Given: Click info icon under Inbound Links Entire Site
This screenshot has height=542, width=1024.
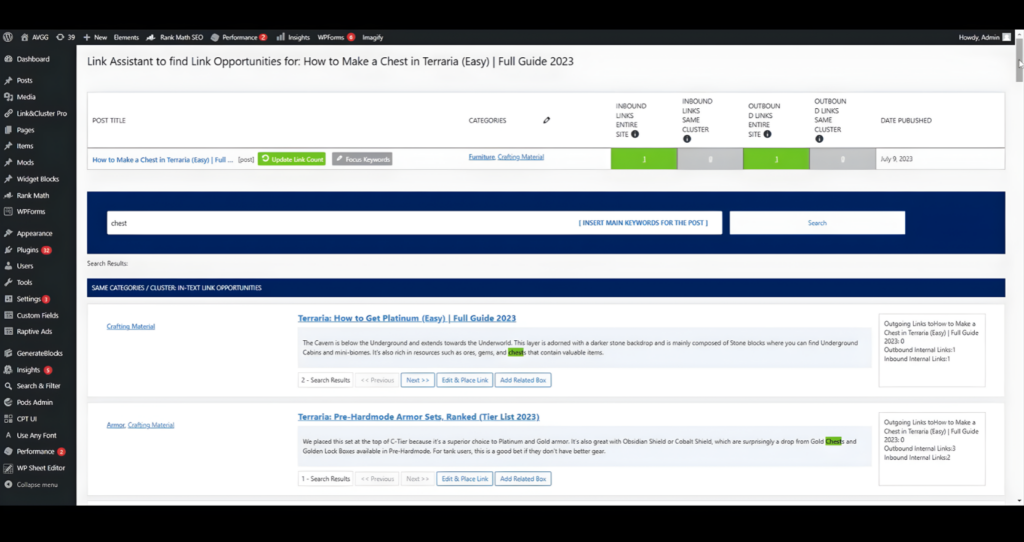Looking at the screenshot, I should coord(635,134).
